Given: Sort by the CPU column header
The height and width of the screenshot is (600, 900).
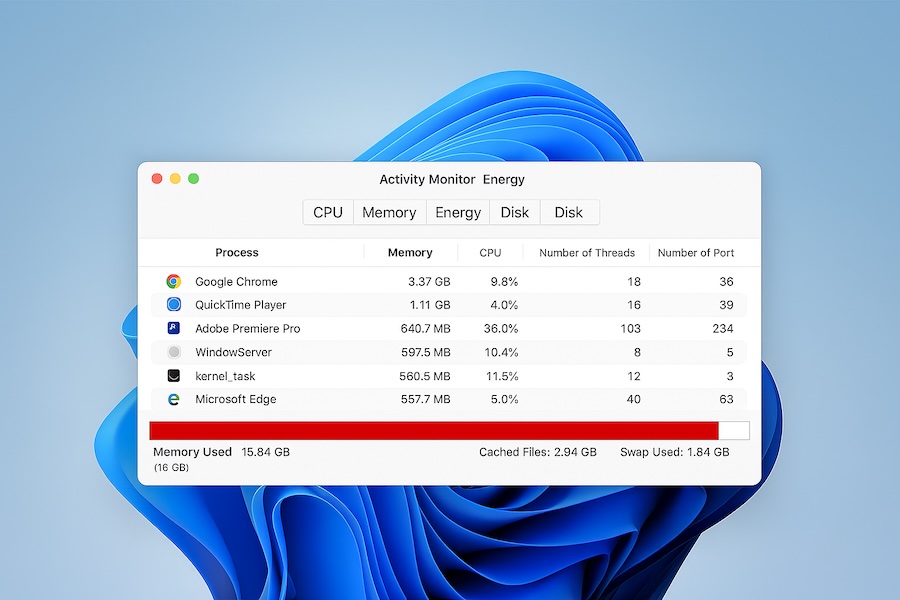Looking at the screenshot, I should click(x=489, y=253).
